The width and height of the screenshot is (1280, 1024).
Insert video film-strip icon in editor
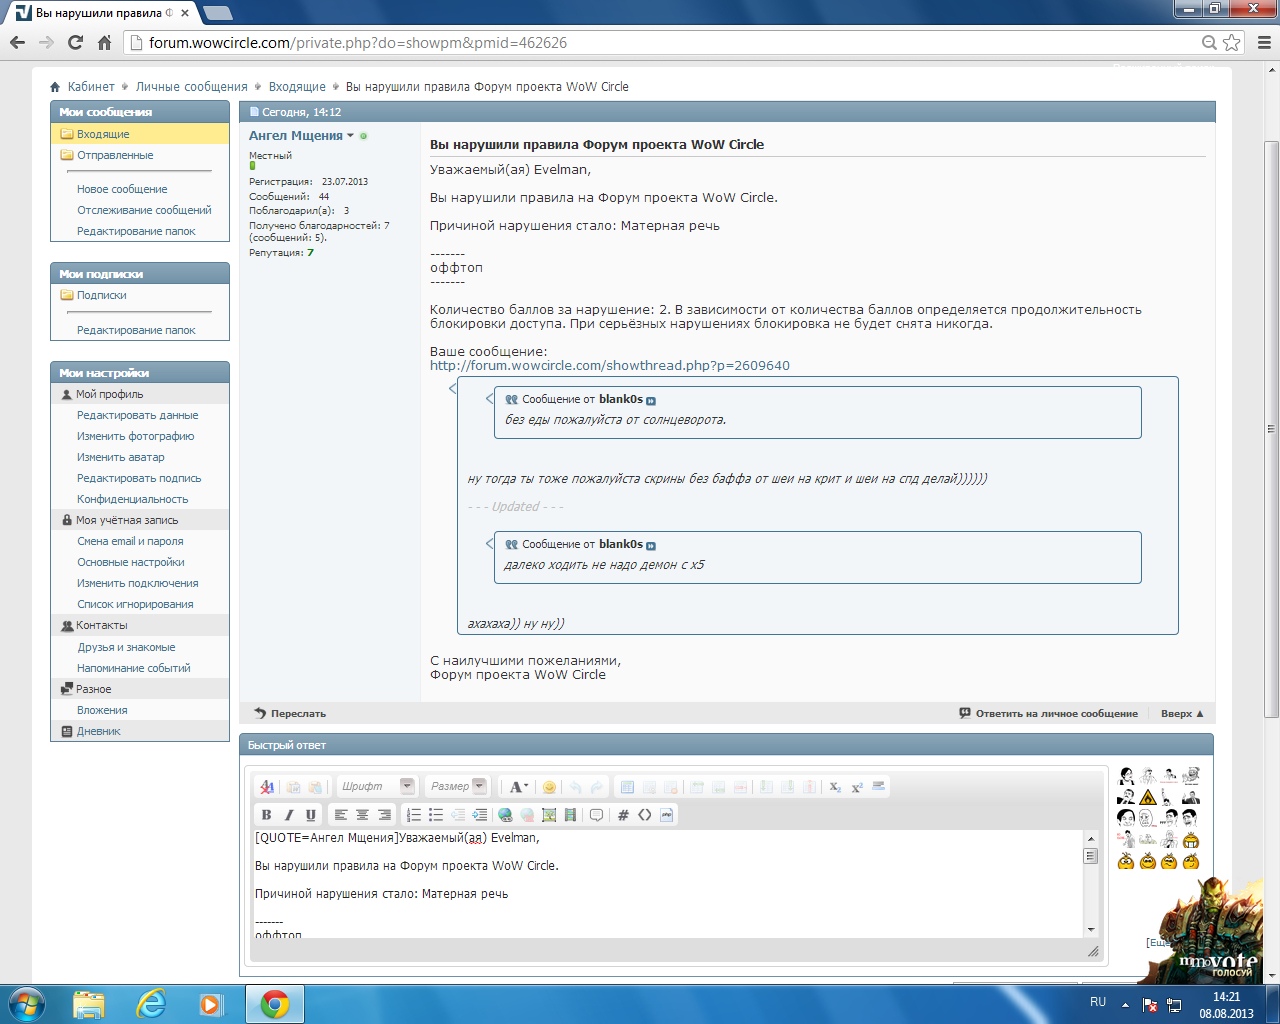pyautogui.click(x=571, y=815)
